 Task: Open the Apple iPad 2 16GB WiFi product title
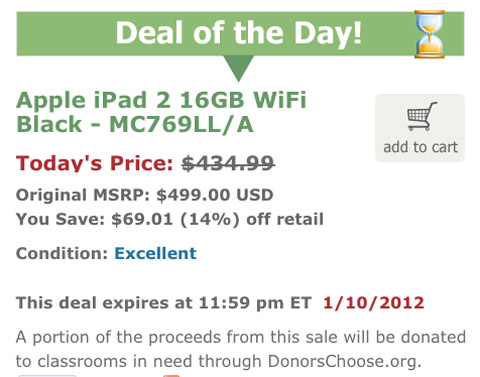coord(161,112)
